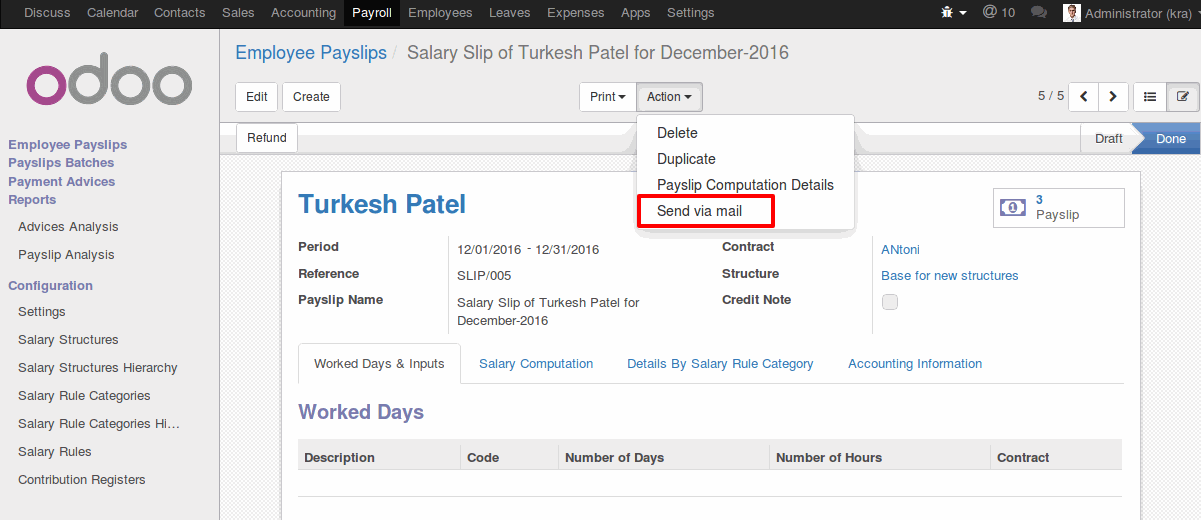
Task: Switch to Salary Computation tab
Action: [536, 364]
